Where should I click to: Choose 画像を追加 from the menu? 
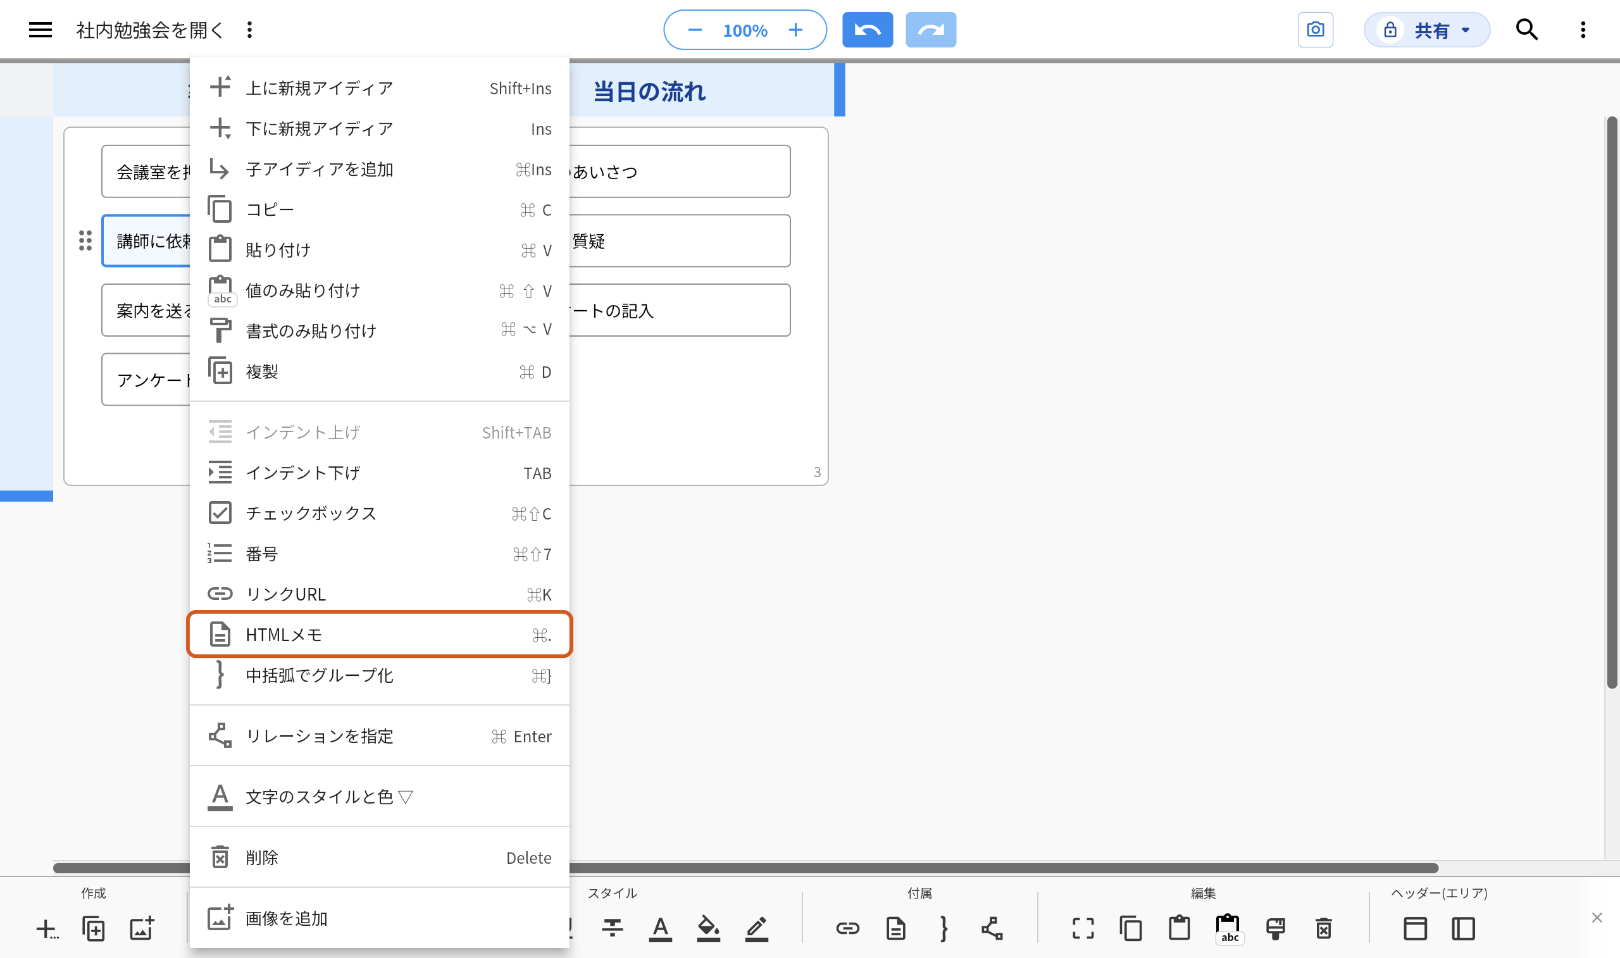(380, 918)
